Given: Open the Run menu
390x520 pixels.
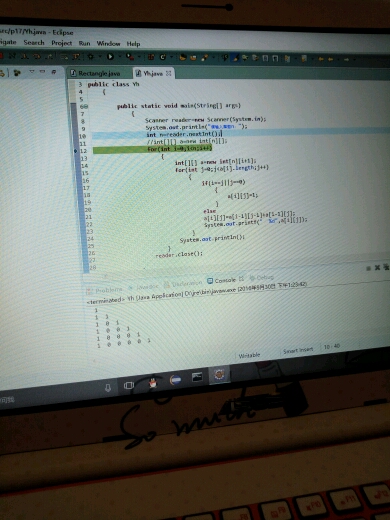Looking at the screenshot, I should (84, 43).
